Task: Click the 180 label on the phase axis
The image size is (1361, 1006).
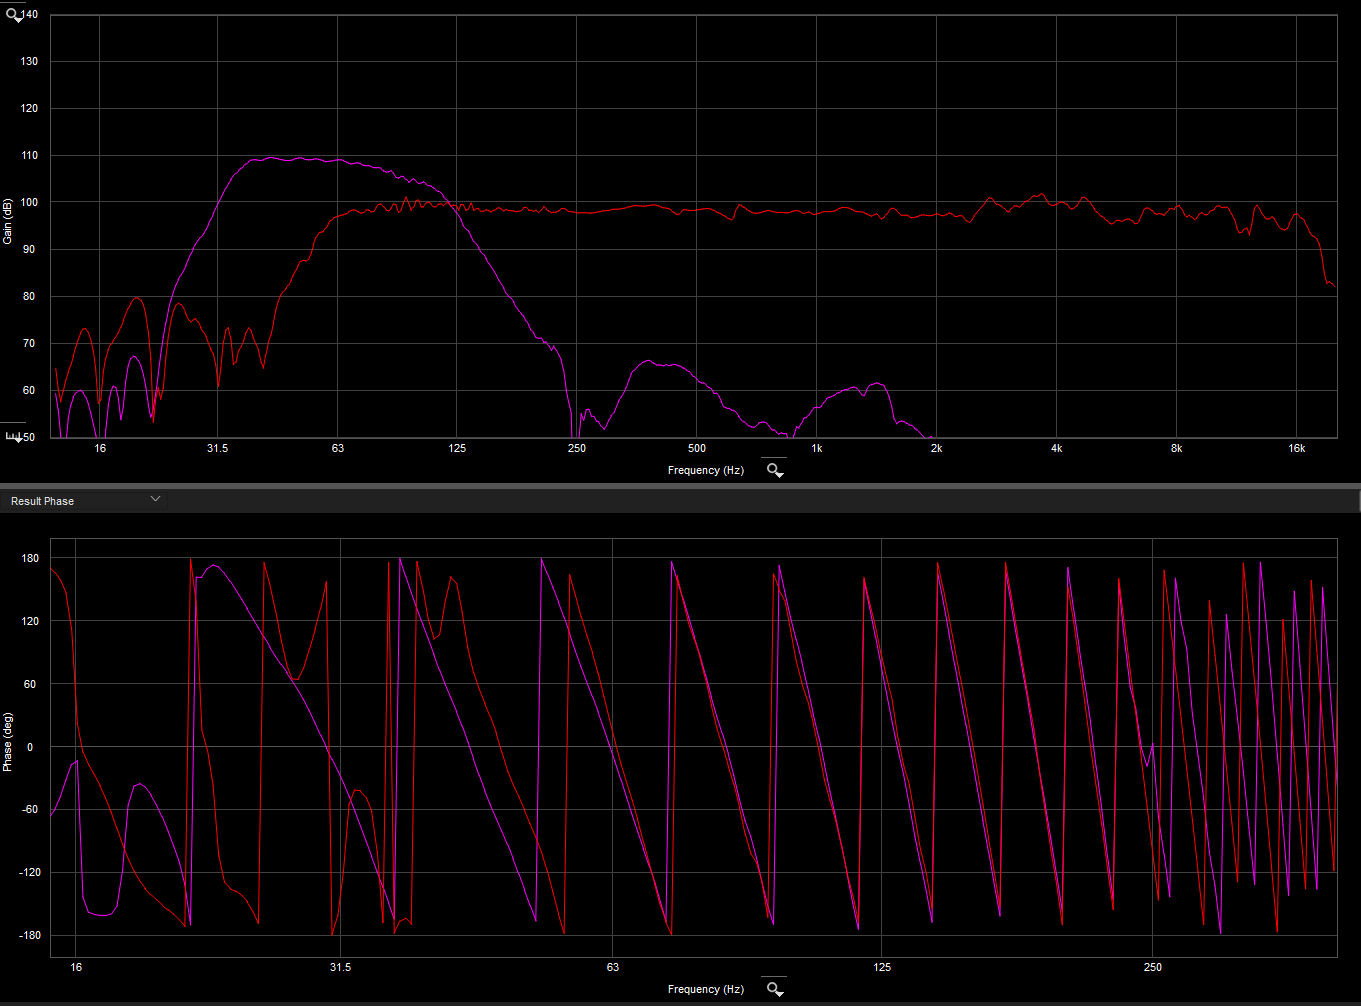Action: (x=30, y=558)
